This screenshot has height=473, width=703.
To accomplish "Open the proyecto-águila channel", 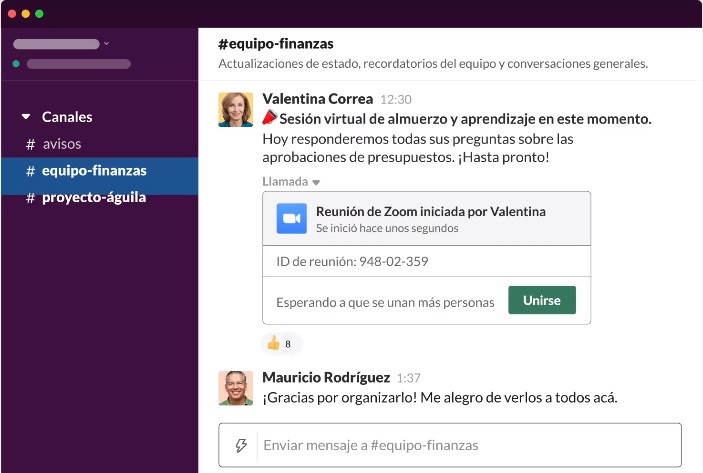I will (x=93, y=197).
